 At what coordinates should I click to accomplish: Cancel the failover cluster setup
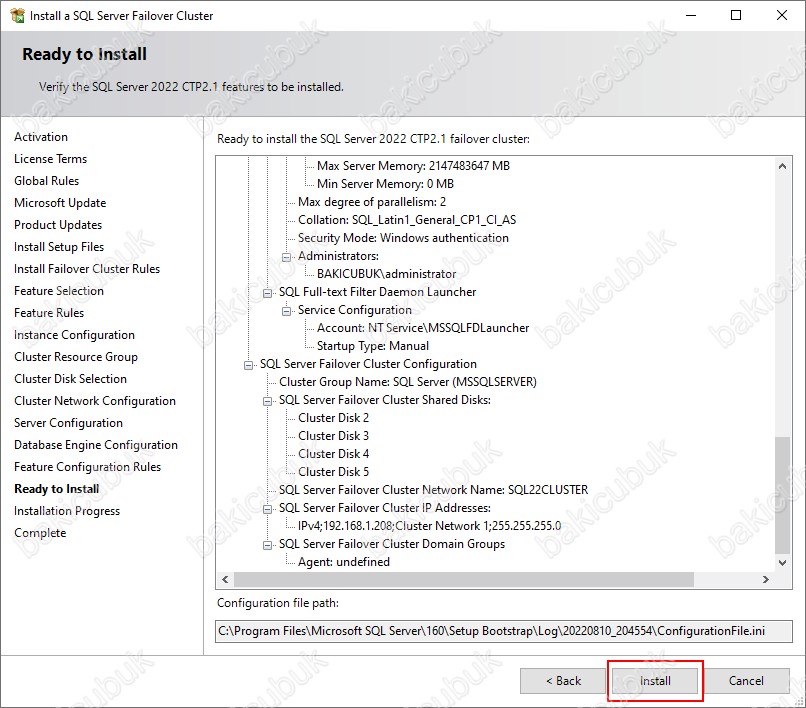(746, 681)
